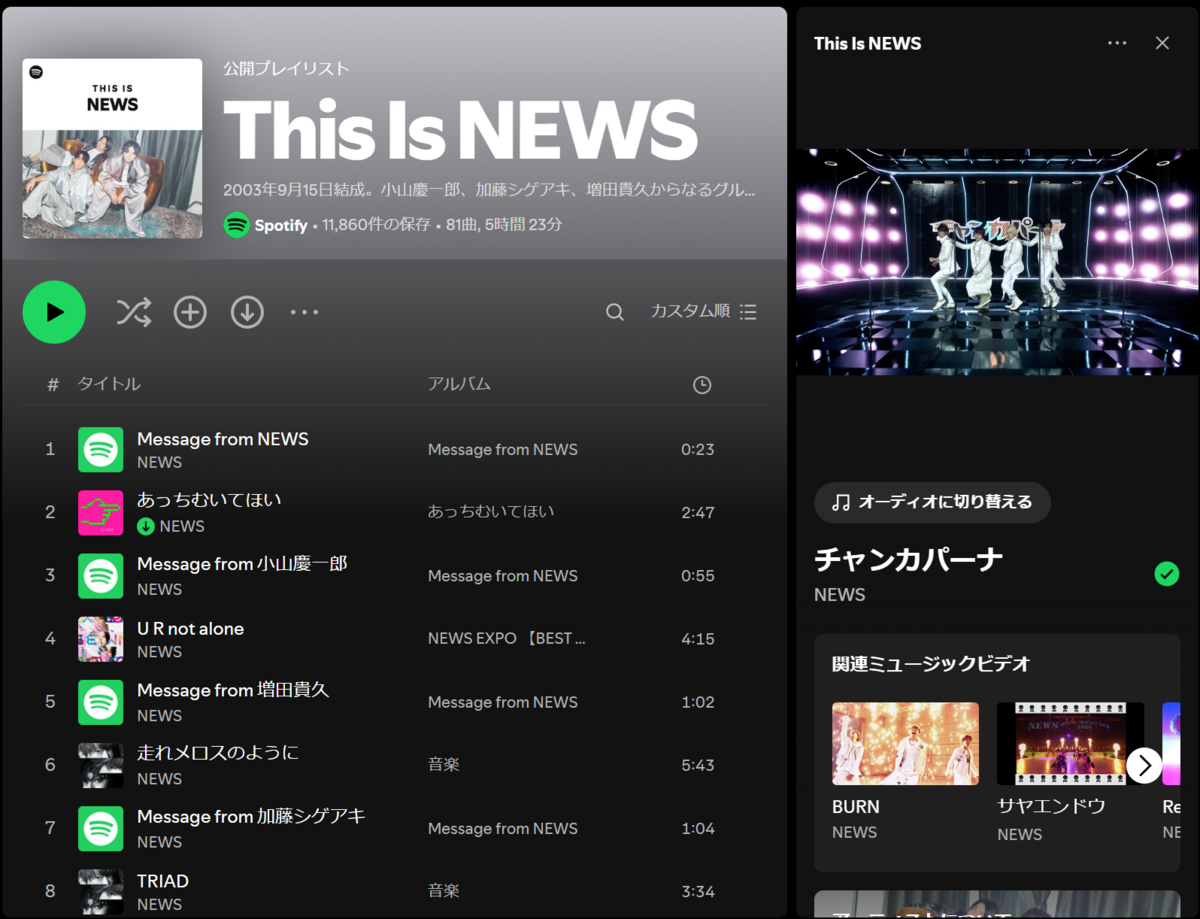Open NEWS artist link under TRIAD
This screenshot has width=1200, height=919.
point(160,905)
